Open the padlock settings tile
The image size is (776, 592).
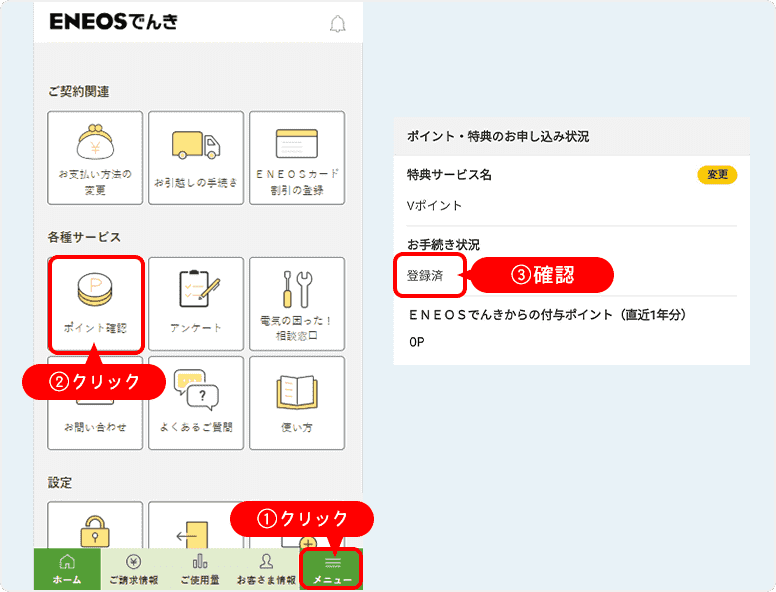[x=95, y=525]
